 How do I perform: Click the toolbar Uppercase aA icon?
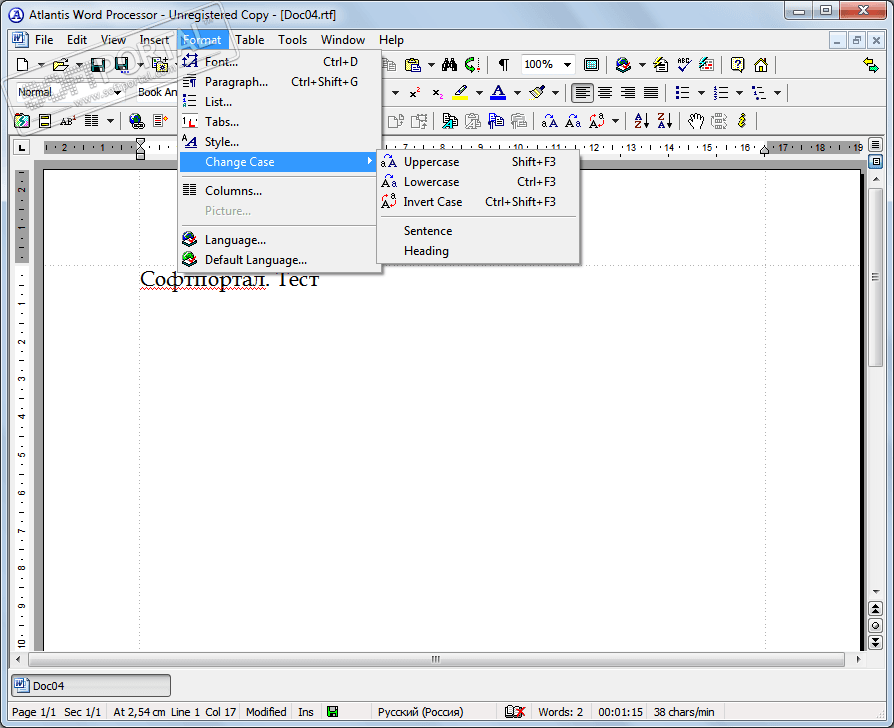point(550,121)
